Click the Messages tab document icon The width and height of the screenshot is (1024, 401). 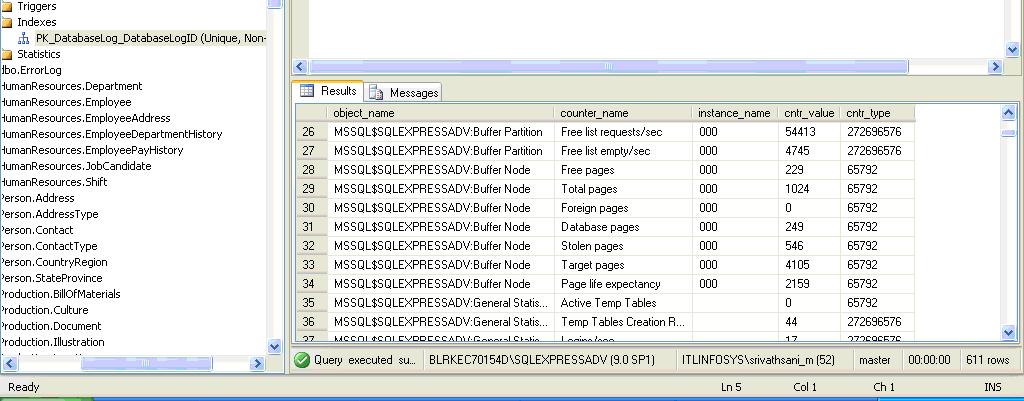click(x=376, y=93)
